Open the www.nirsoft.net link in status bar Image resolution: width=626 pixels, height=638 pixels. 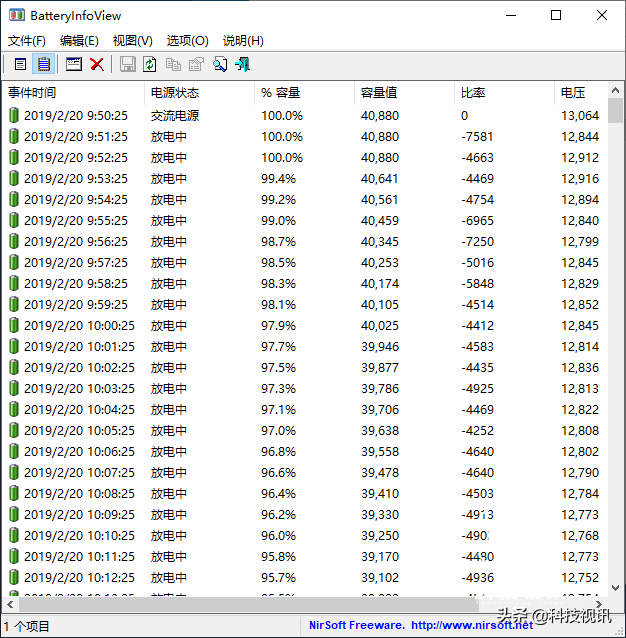pos(472,625)
